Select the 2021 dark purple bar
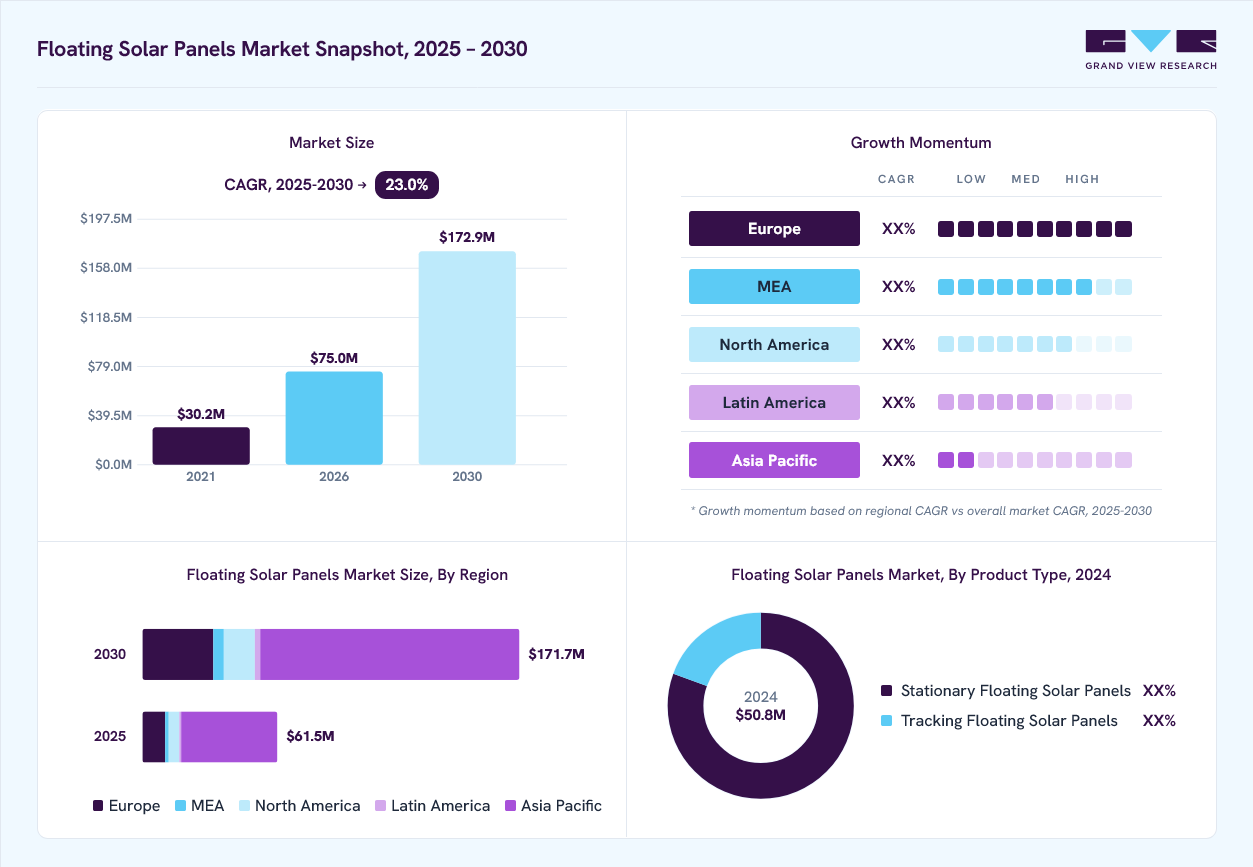 pos(201,446)
